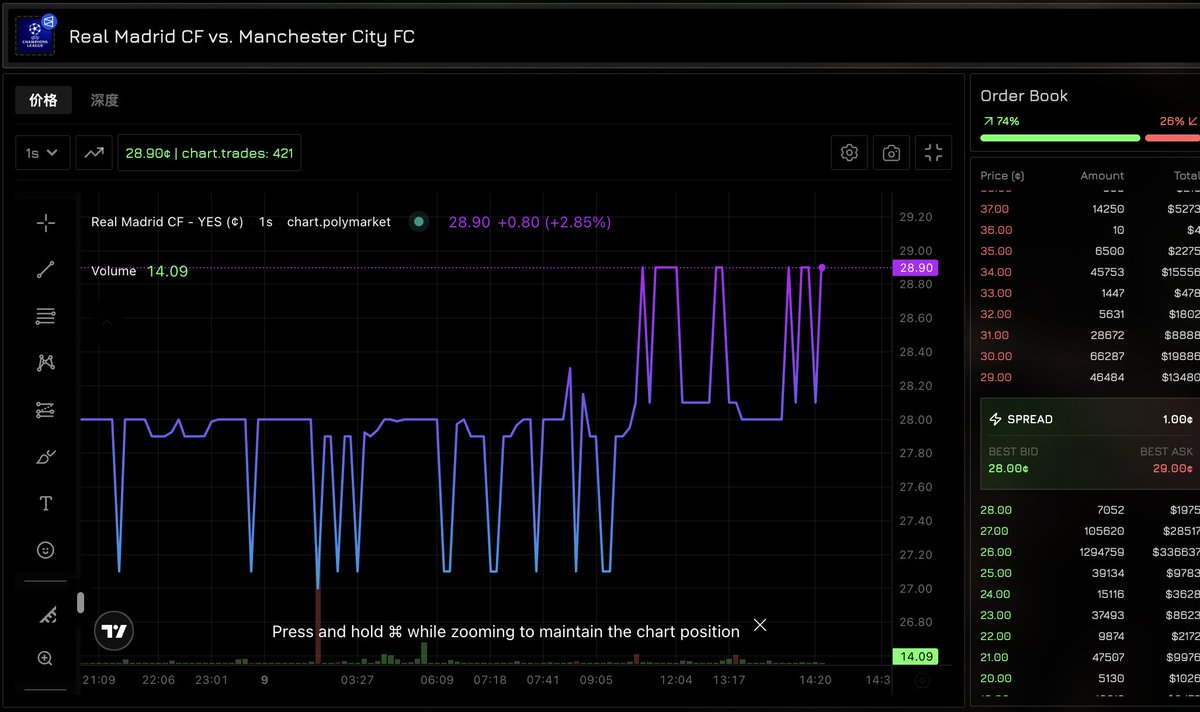Screen dimensions: 1200x712
Task: Activate the zoom in tool
Action: point(45,659)
